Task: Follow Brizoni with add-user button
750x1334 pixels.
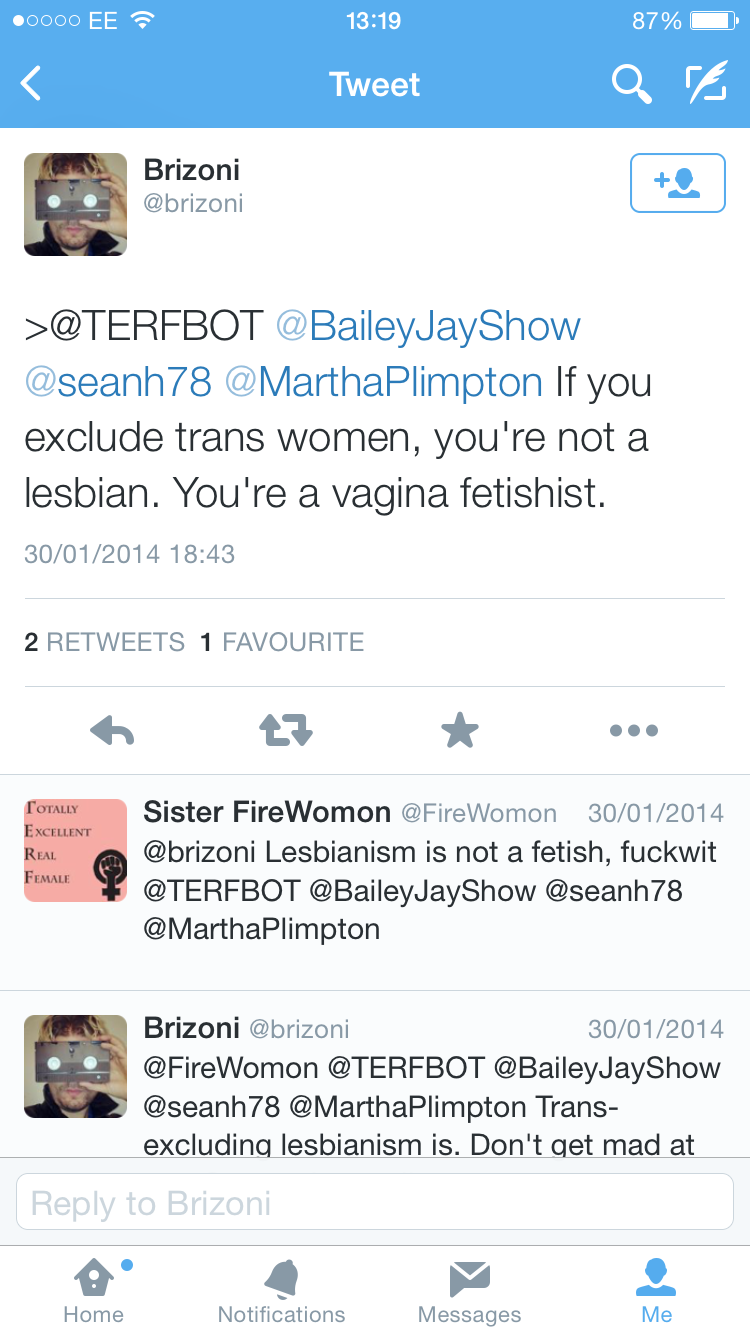Action: (677, 183)
